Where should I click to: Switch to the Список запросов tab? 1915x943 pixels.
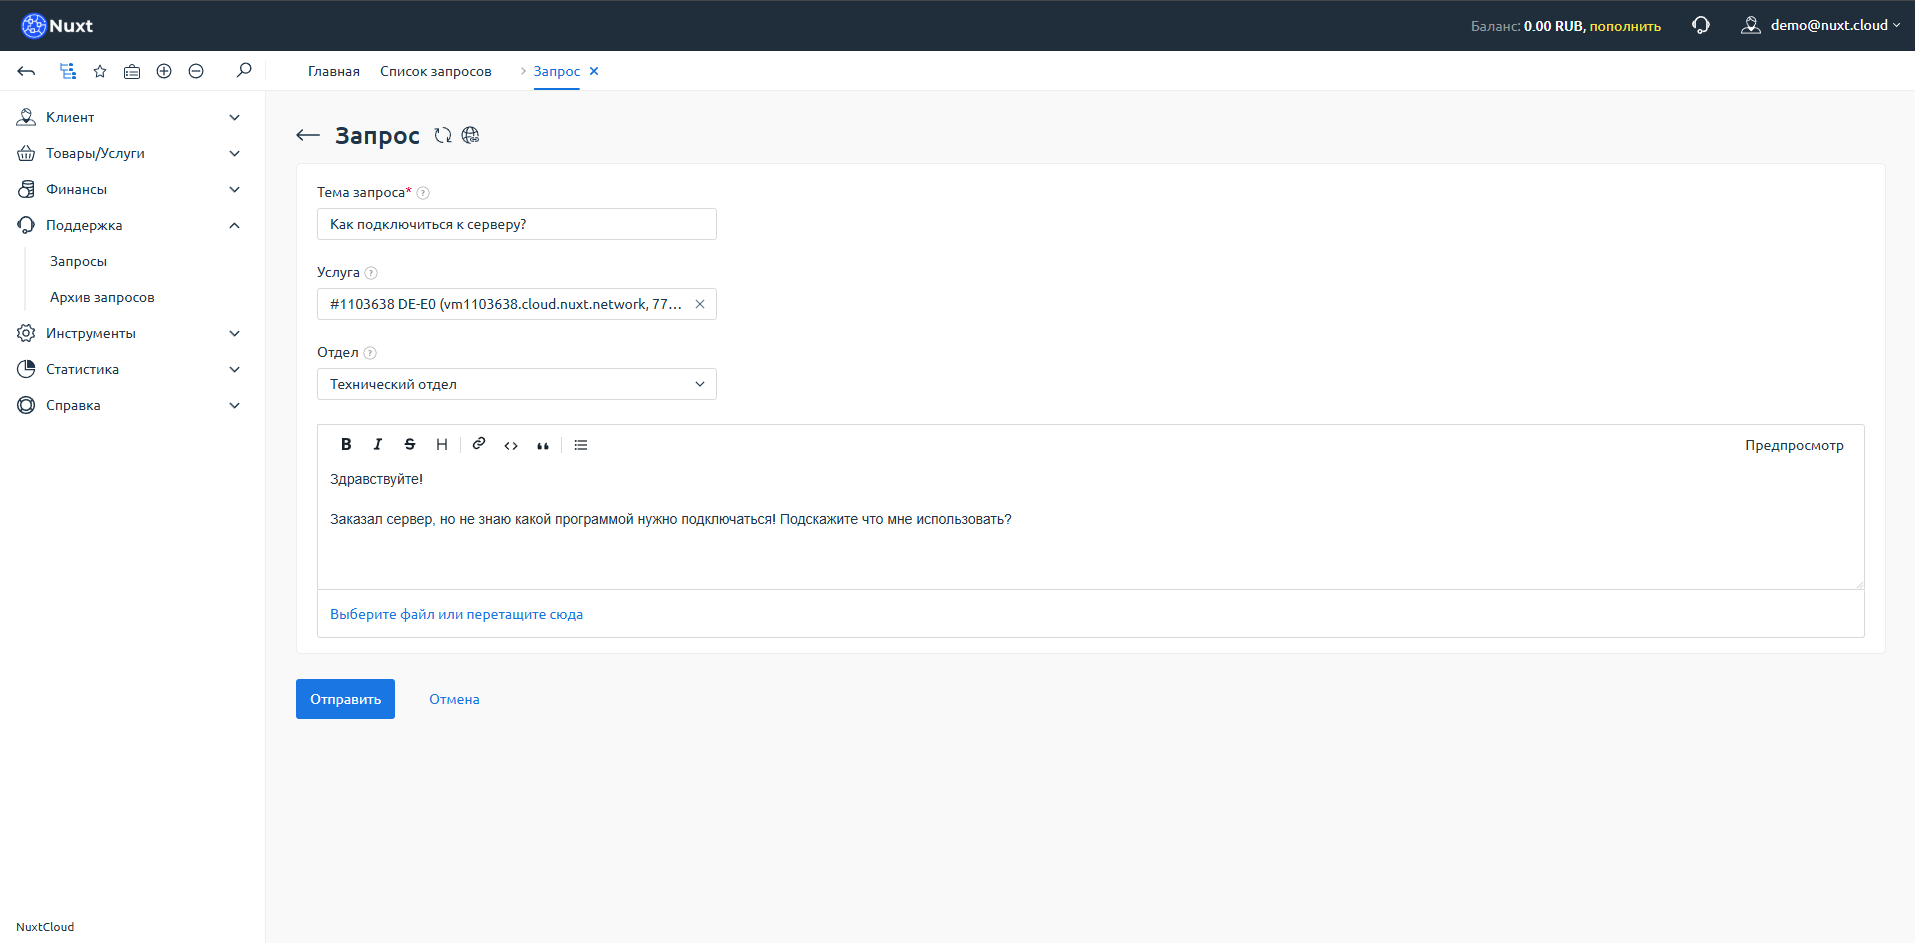point(436,71)
